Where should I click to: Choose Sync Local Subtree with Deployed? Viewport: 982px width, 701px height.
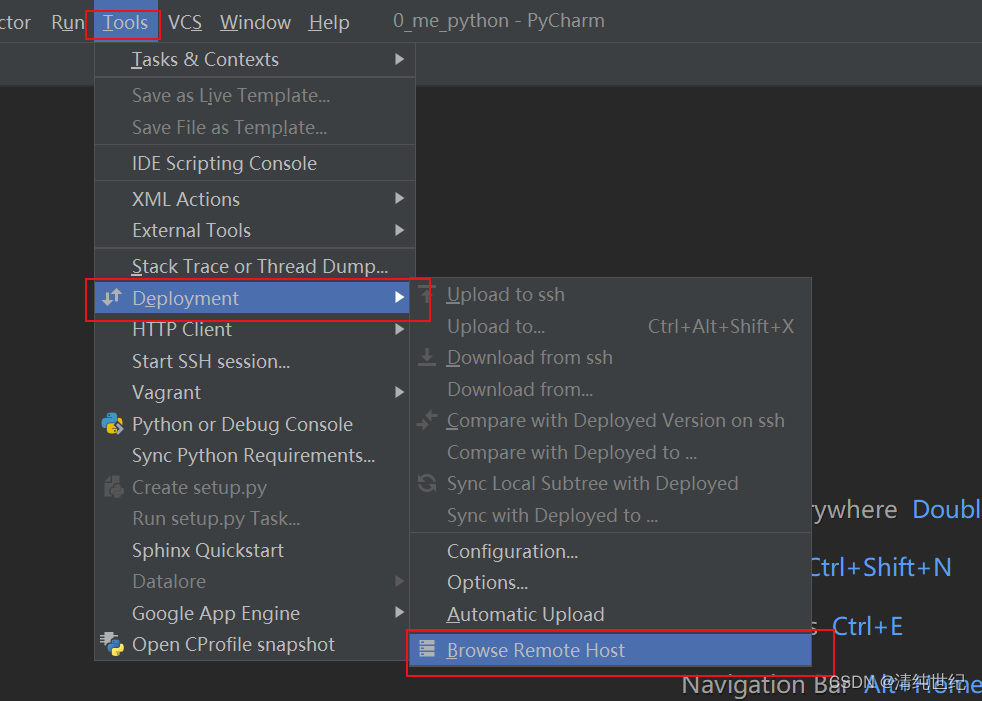611,484
